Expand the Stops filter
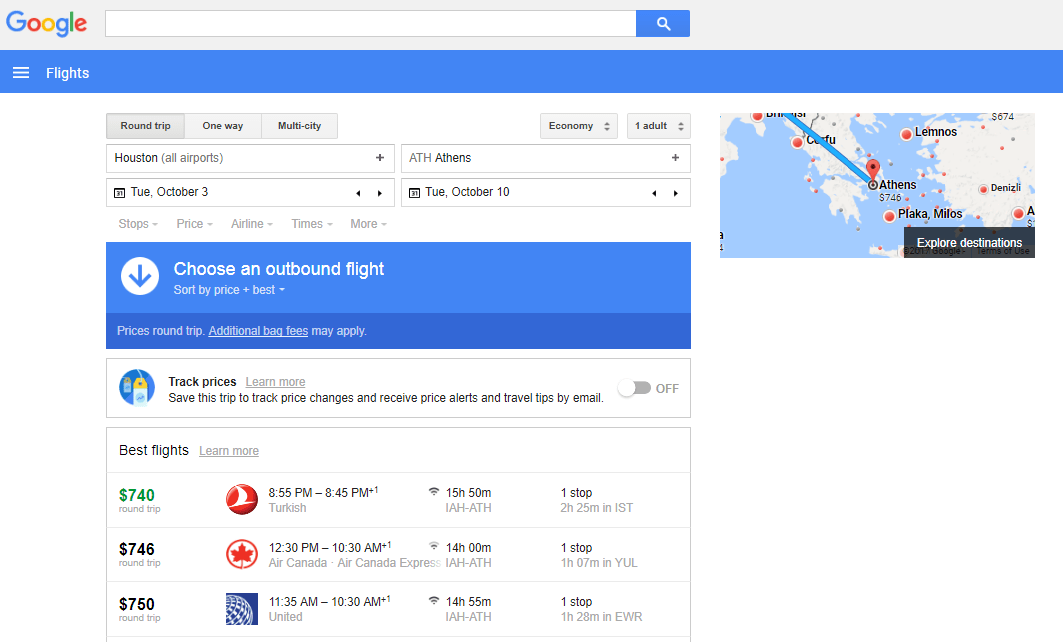Viewport: 1063px width, 642px height. pos(138,224)
